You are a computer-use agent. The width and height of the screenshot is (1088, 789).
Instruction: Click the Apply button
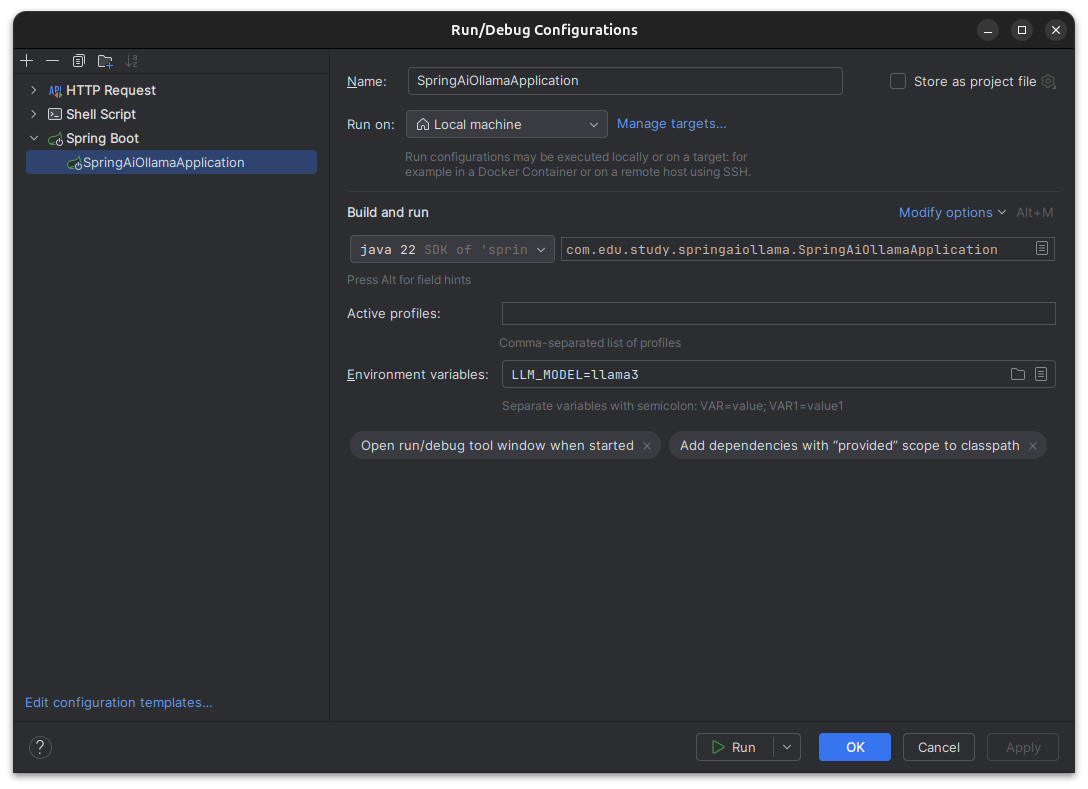click(x=1023, y=747)
